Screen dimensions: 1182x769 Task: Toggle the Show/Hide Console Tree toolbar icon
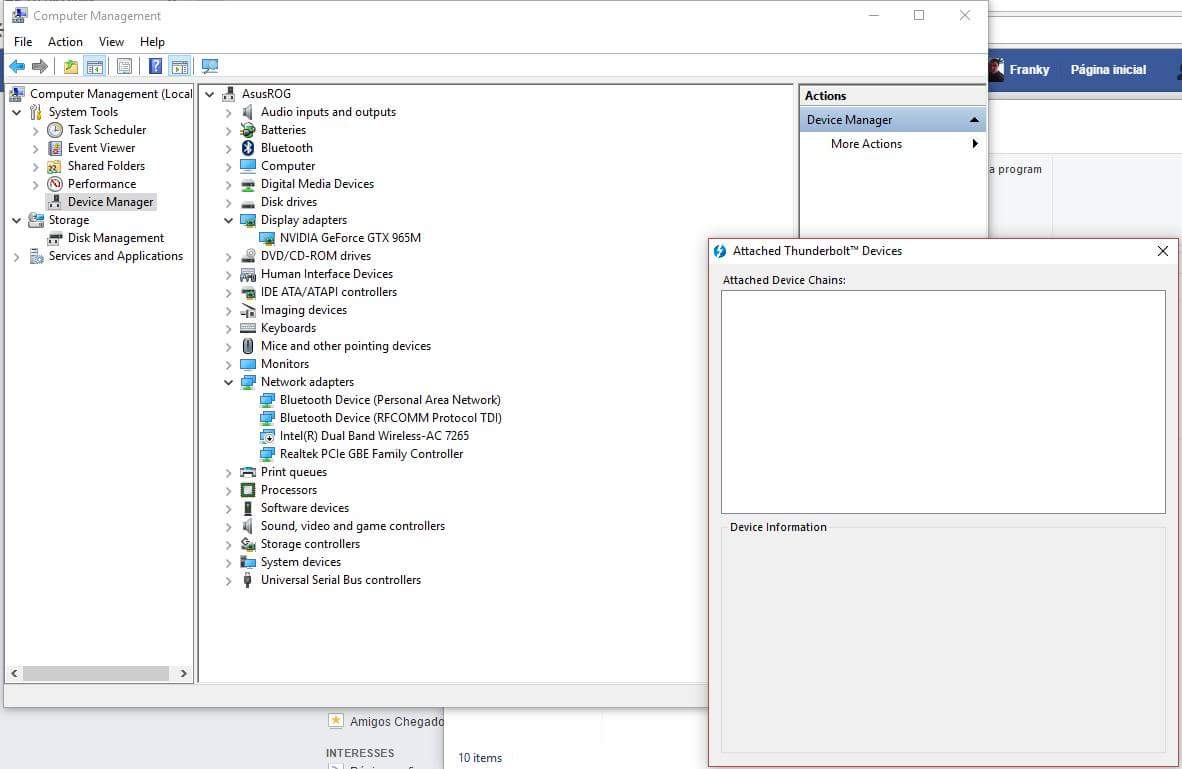95,66
